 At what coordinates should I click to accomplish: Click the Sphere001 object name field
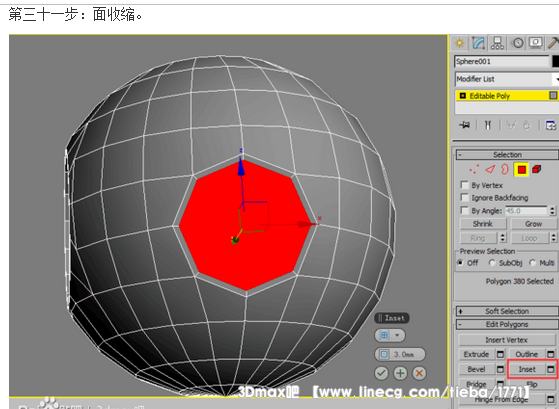pyautogui.click(x=502, y=61)
